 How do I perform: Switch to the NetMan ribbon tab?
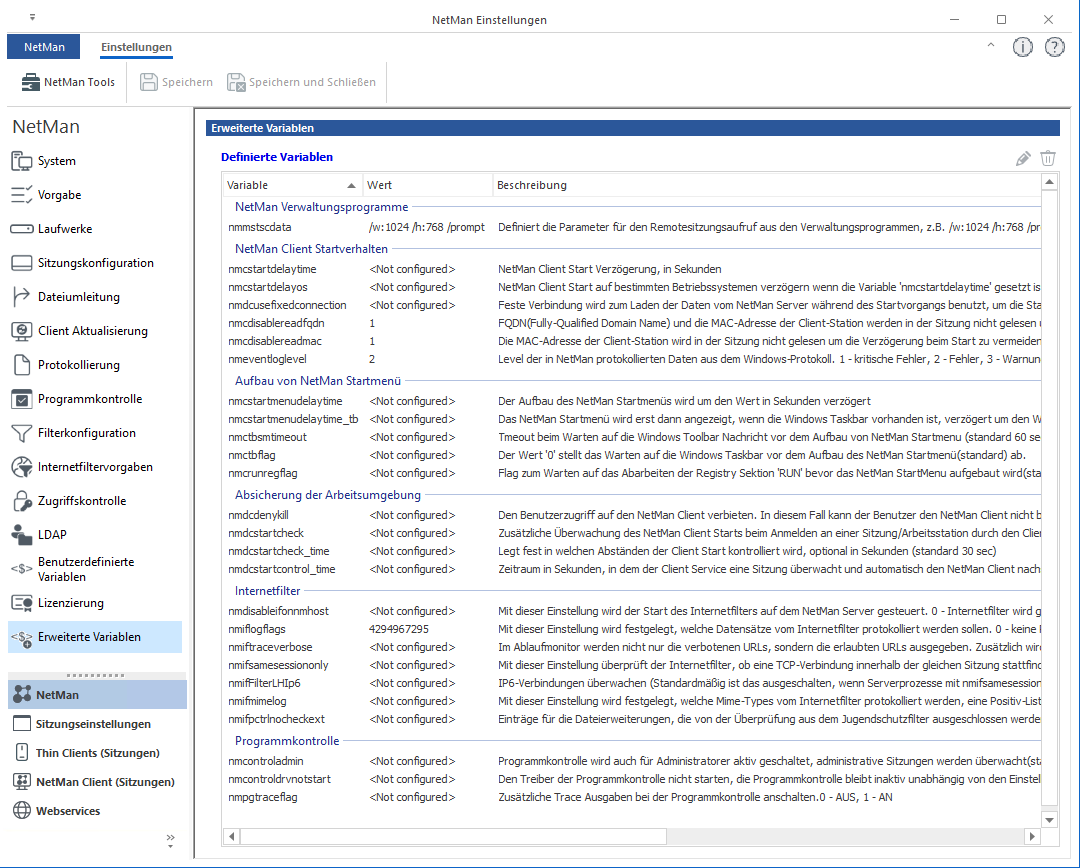point(45,47)
